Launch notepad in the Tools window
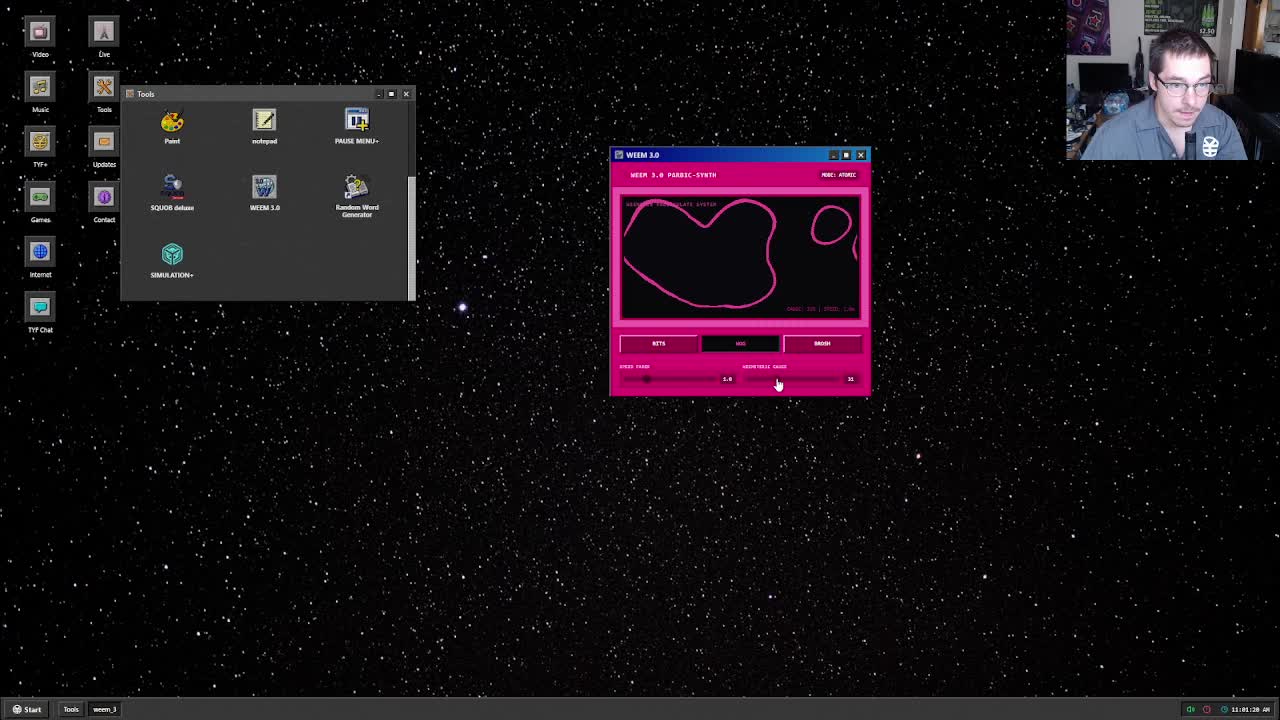The height and width of the screenshot is (720, 1280). pyautogui.click(x=264, y=127)
